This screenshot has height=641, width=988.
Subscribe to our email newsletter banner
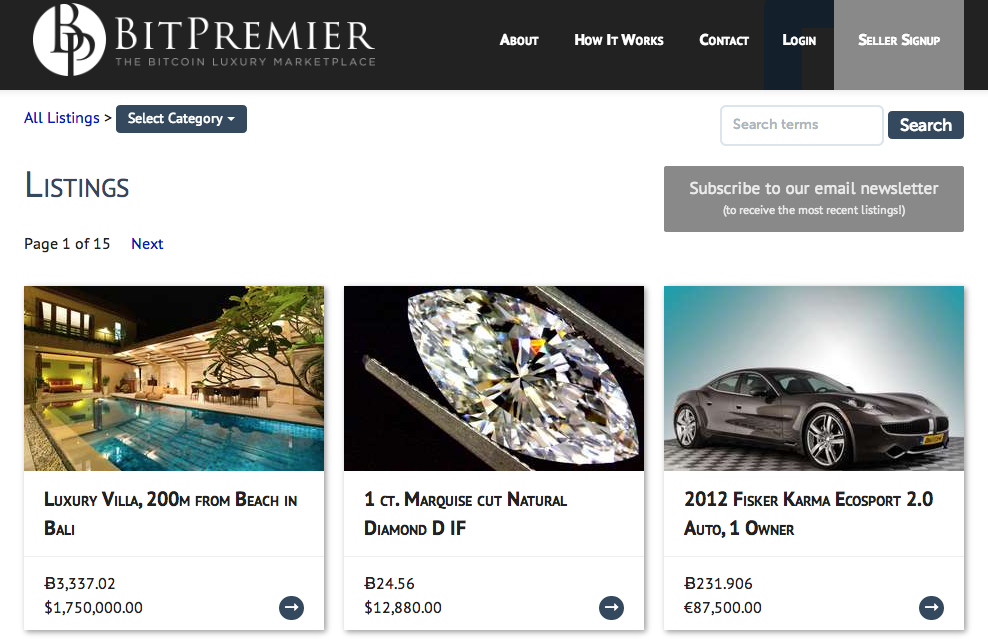tap(813, 199)
